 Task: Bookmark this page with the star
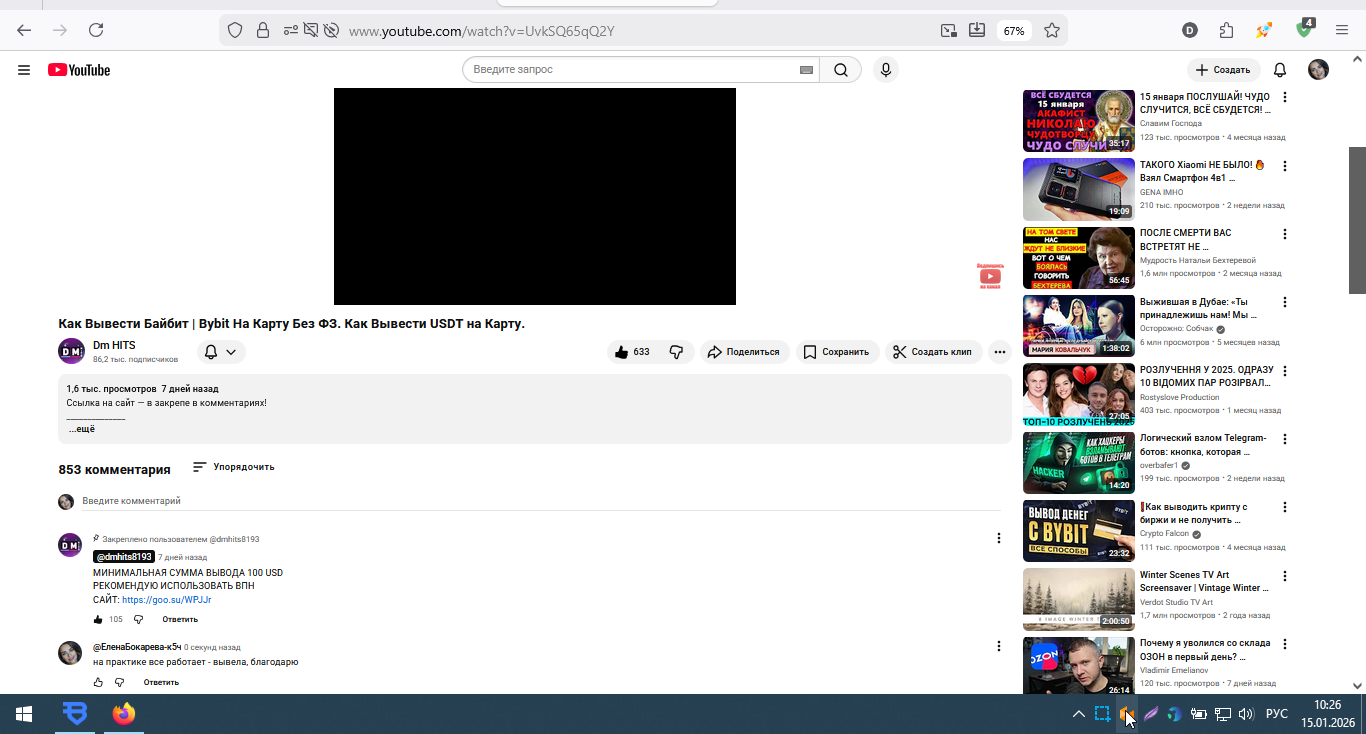pos(1052,31)
